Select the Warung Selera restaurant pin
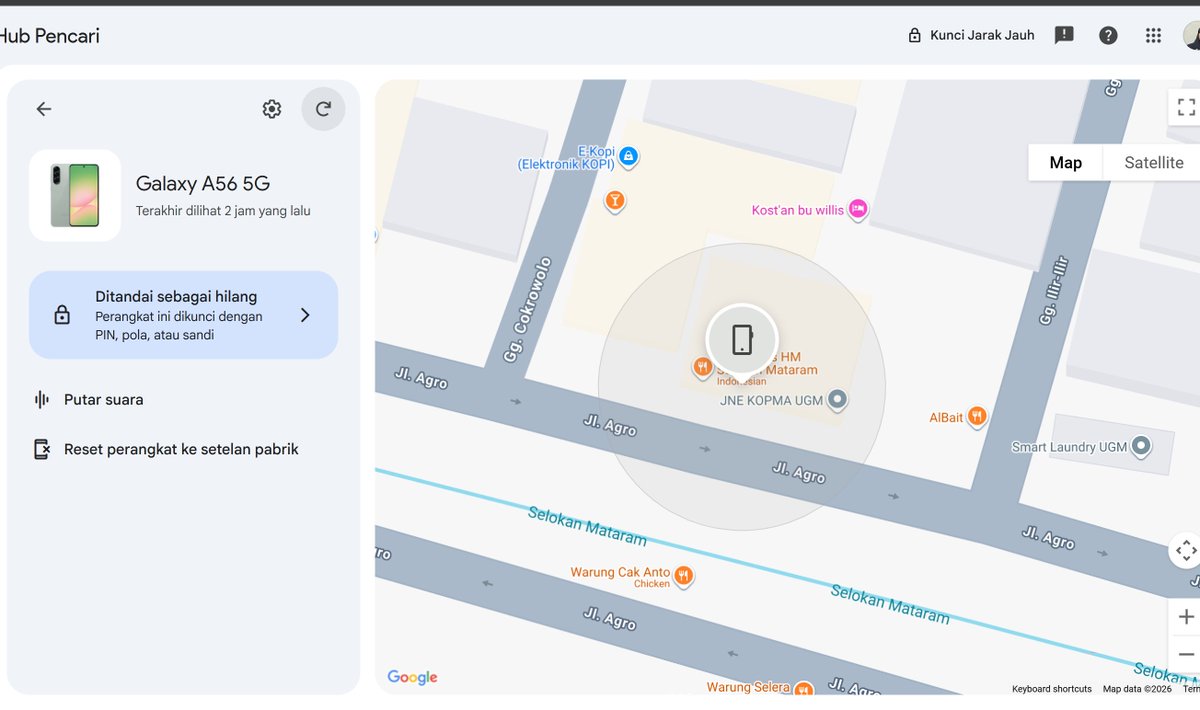The width and height of the screenshot is (1200, 710). point(805,688)
